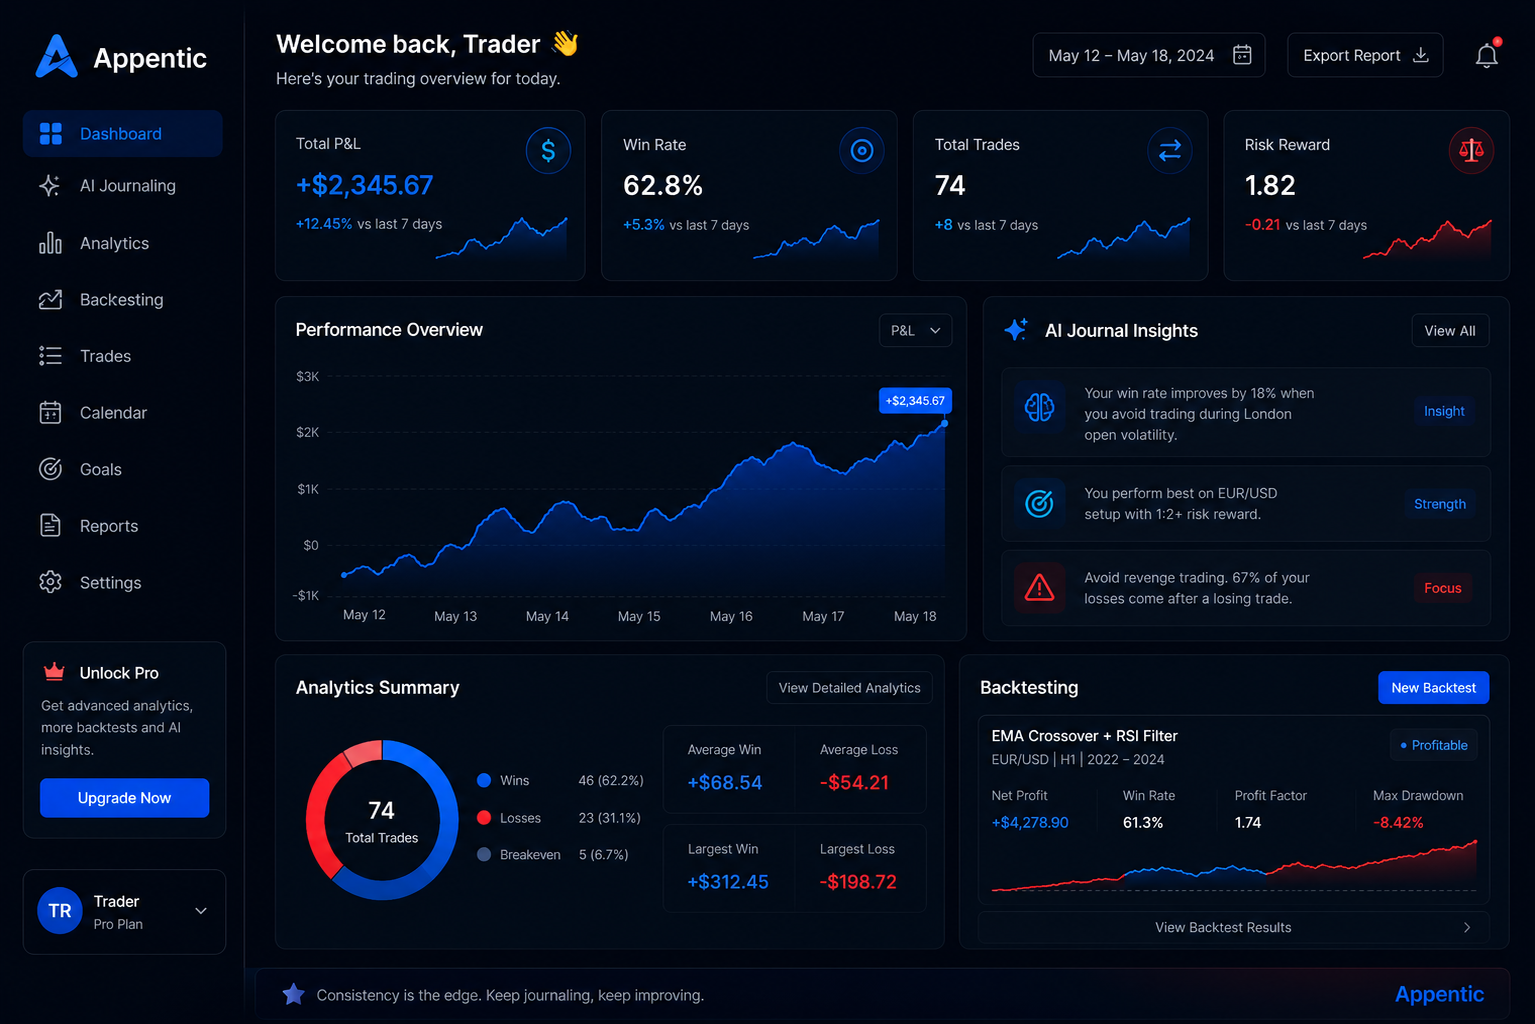Click the Appentic logo in sidebar
1535x1024 pixels.
tap(121, 57)
